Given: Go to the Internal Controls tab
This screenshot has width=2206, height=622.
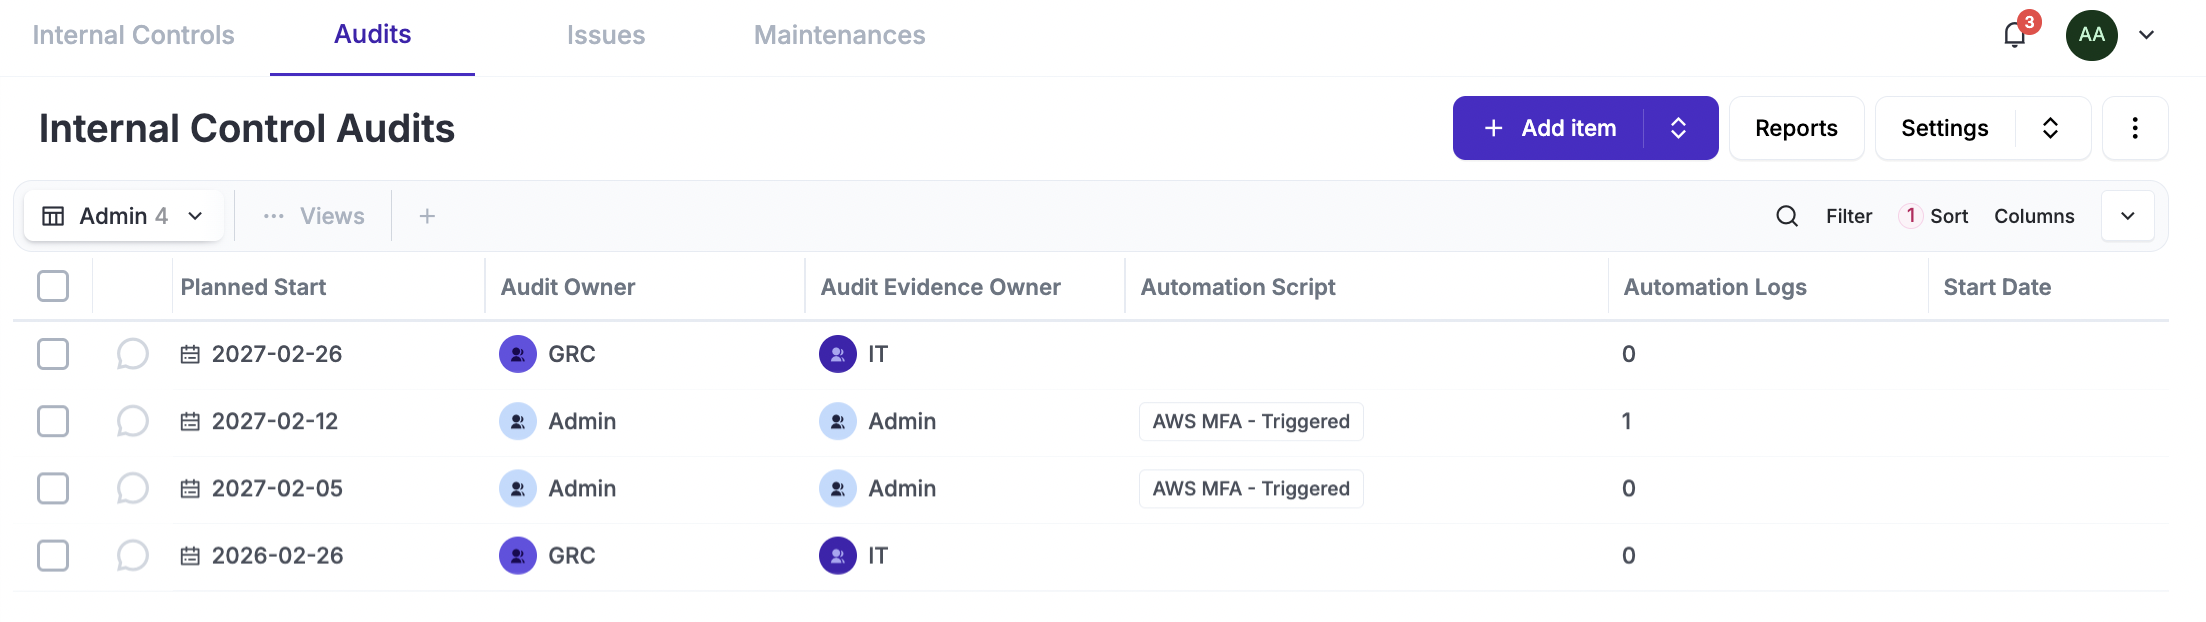Looking at the screenshot, I should (133, 35).
